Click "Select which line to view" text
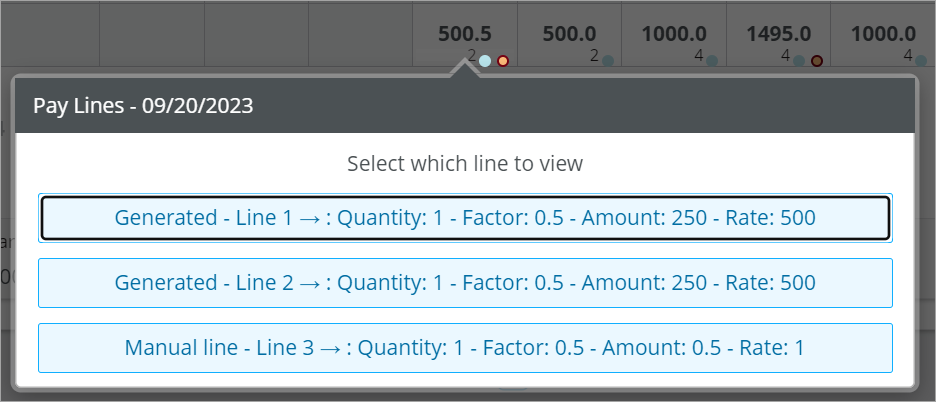The width and height of the screenshot is (936, 402). 465,164
